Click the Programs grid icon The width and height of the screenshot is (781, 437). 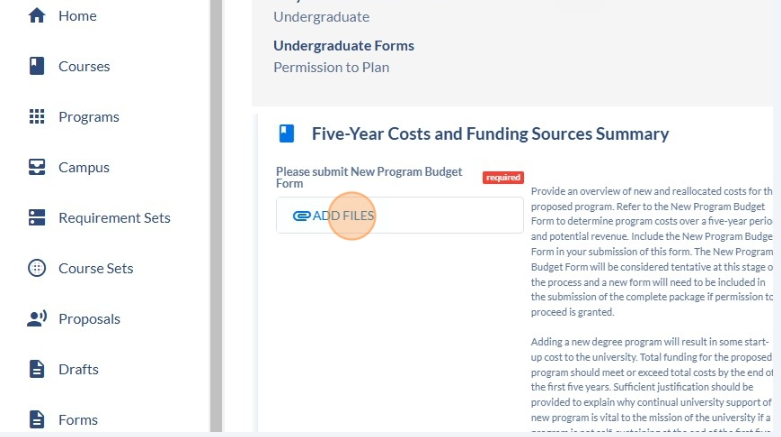click(37, 117)
